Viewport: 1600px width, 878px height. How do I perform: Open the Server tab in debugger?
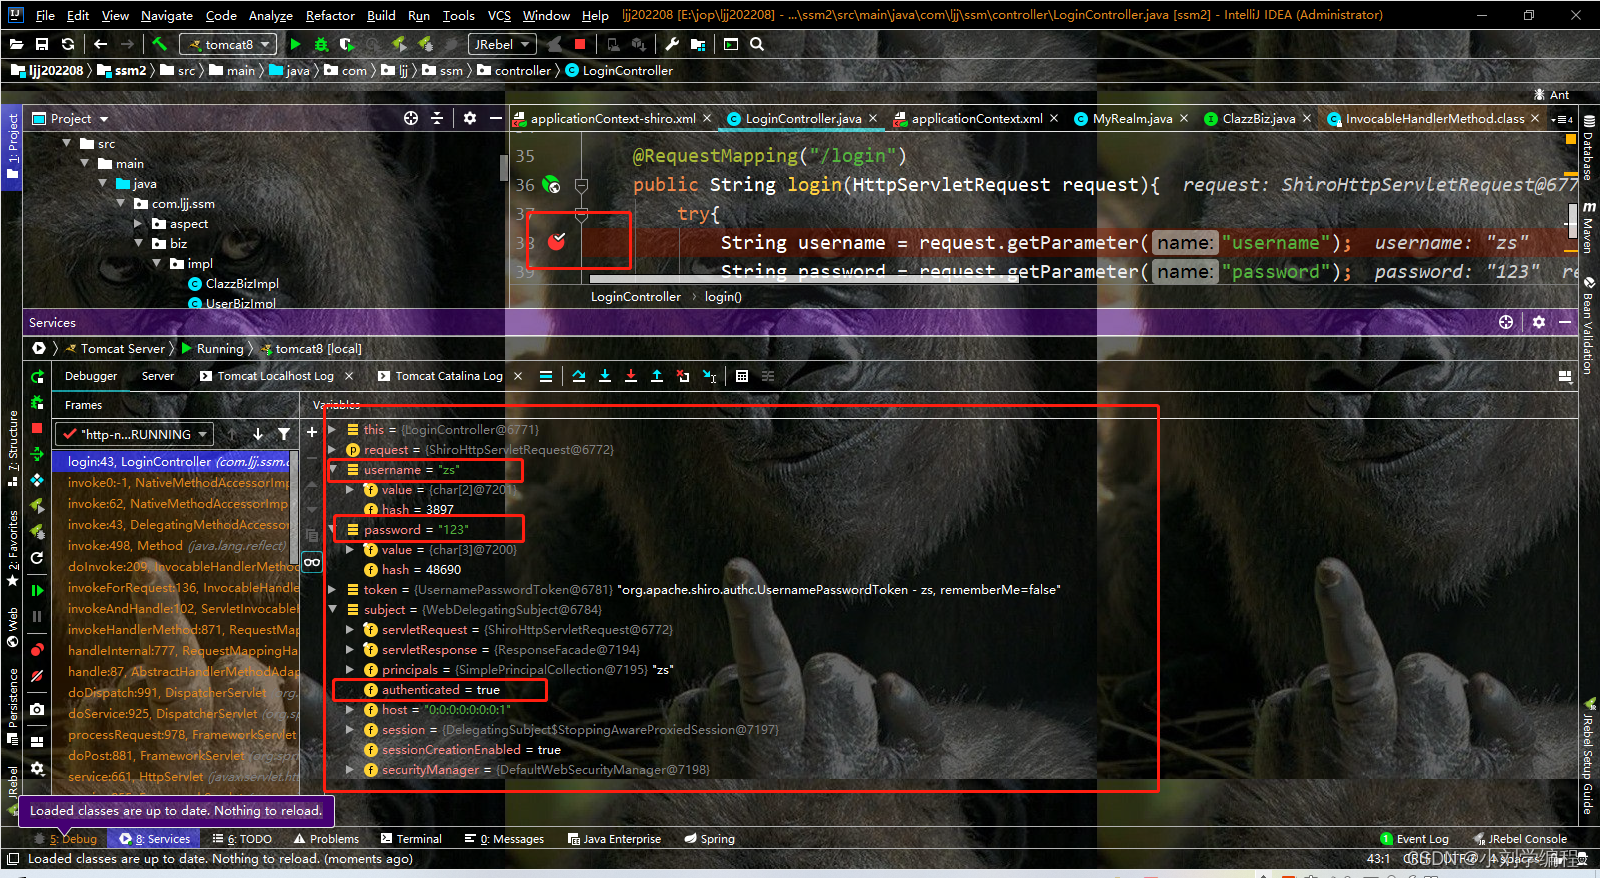pos(158,376)
